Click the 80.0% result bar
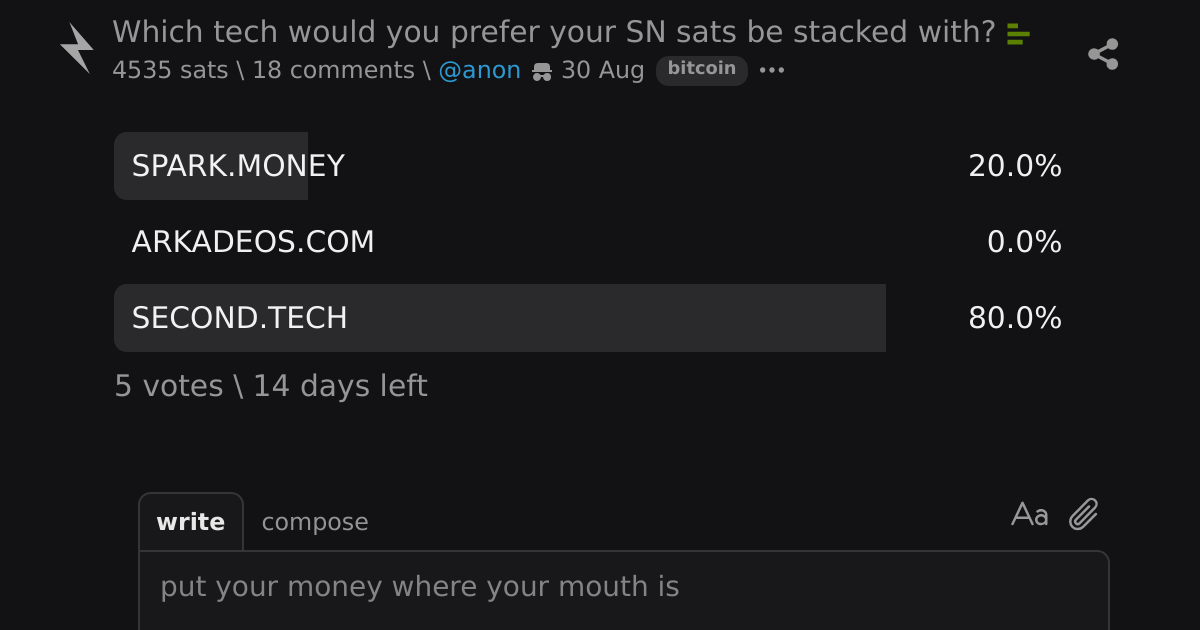The image size is (1200, 630). [500, 318]
